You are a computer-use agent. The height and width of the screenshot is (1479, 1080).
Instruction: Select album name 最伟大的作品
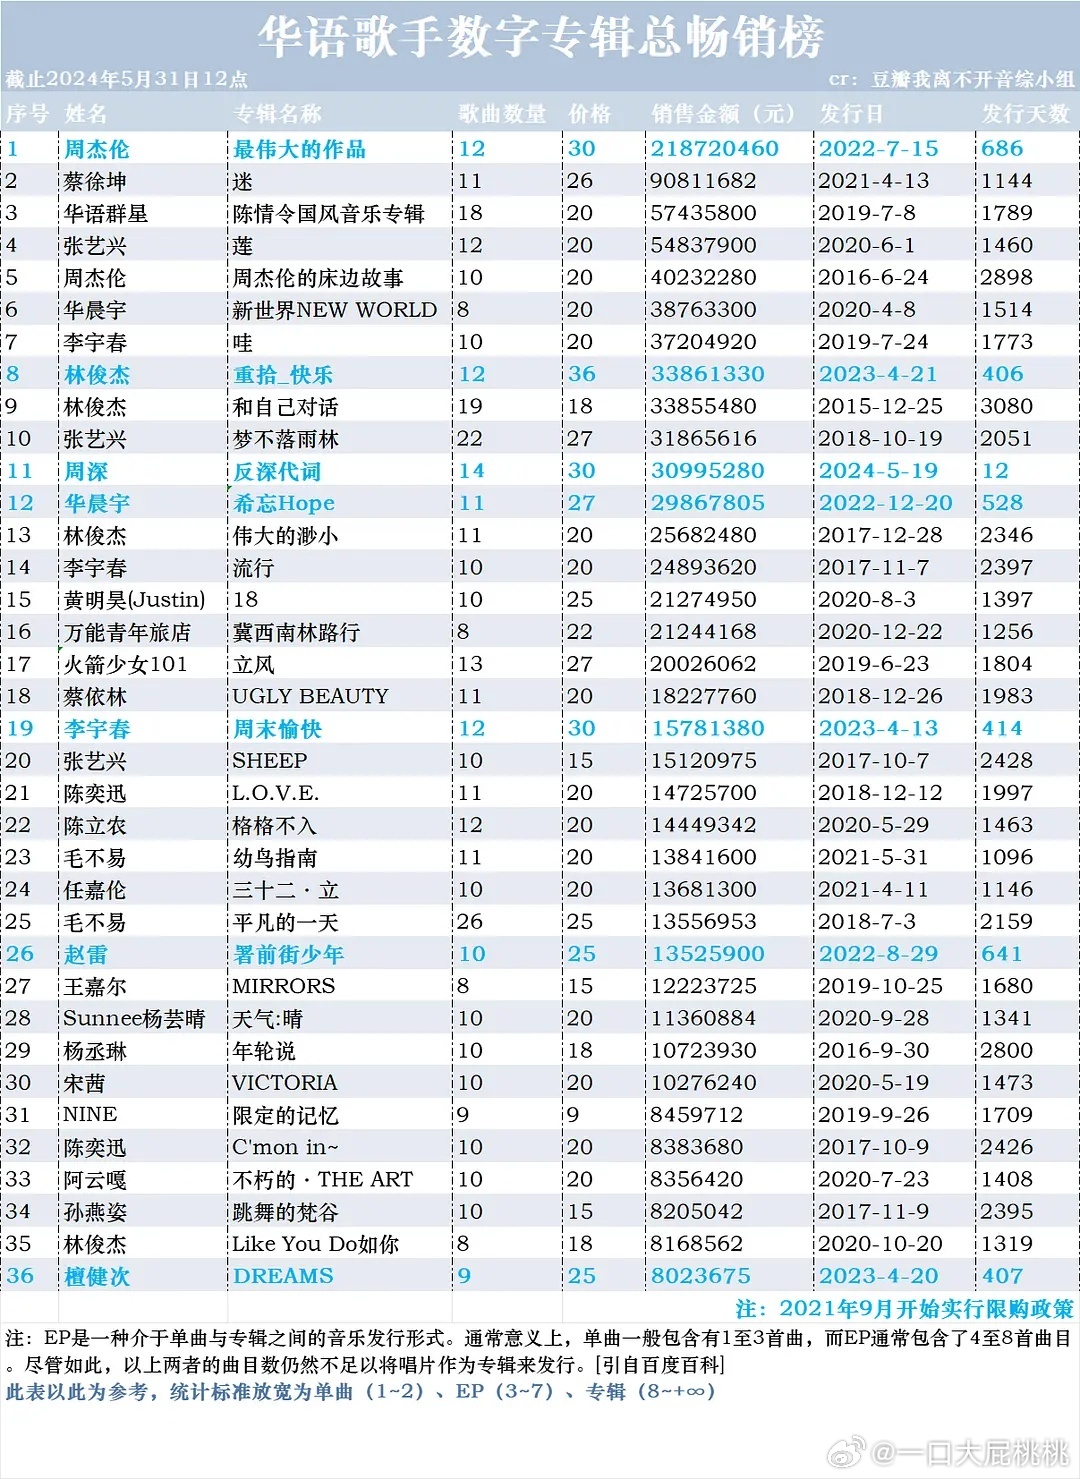pos(299,149)
